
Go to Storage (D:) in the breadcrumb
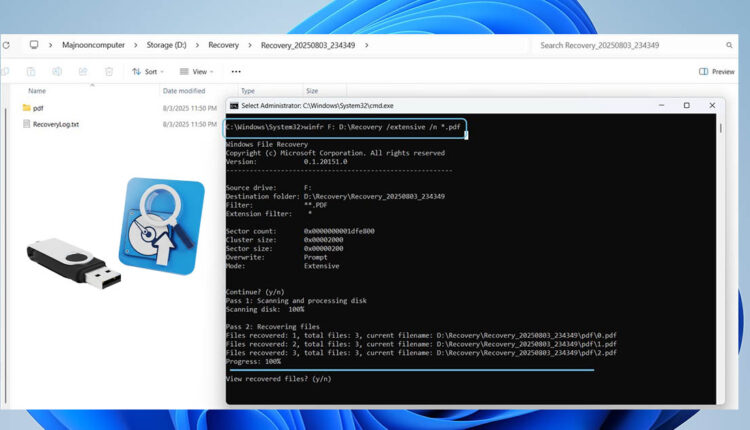coord(166,45)
